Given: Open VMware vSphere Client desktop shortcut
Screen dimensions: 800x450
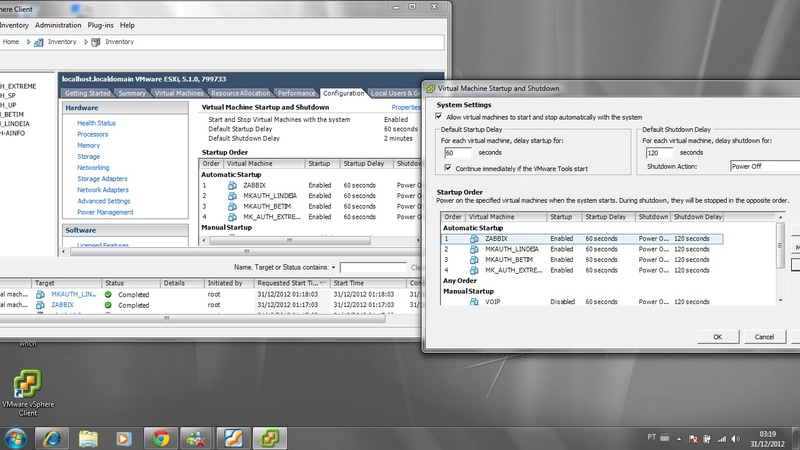Looking at the screenshot, I should click(x=28, y=393).
